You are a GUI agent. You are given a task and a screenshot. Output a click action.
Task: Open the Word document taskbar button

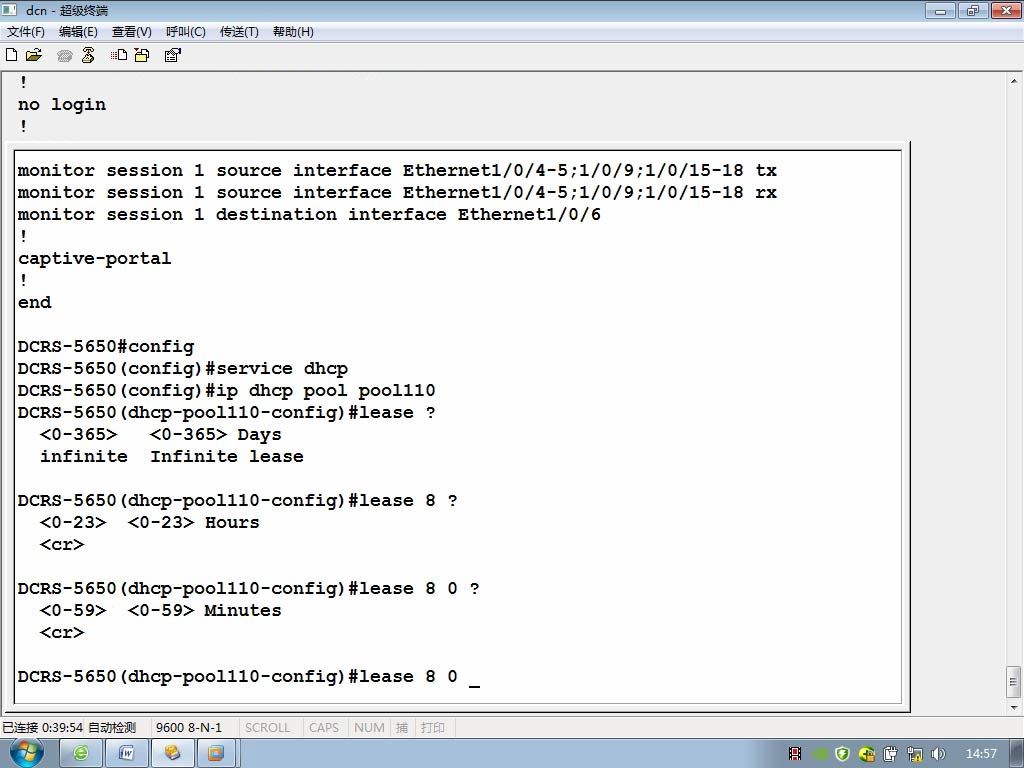coord(127,754)
